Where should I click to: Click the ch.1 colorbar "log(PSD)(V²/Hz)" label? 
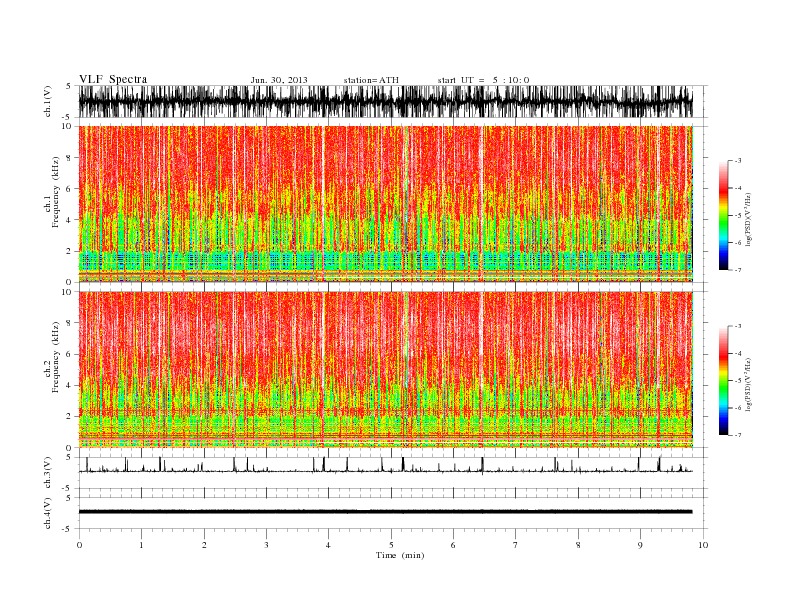pos(749,219)
